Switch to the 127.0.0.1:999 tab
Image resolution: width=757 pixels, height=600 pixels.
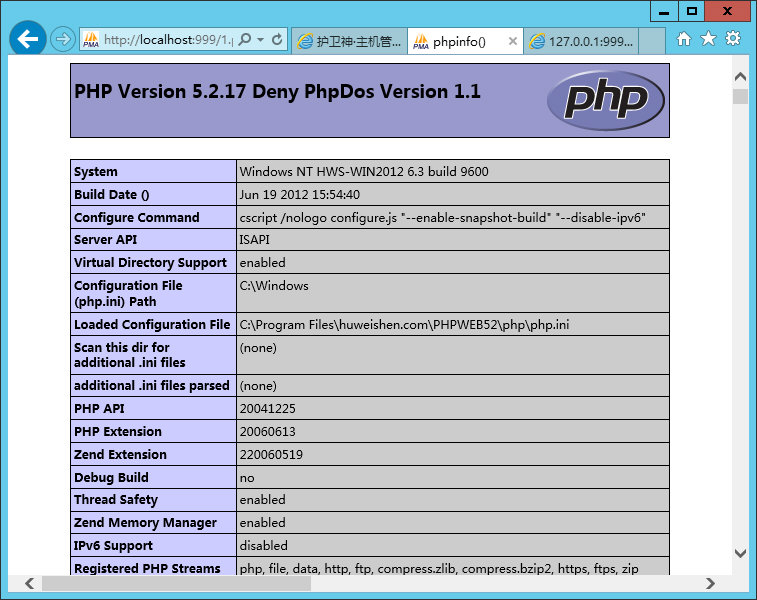(581, 41)
